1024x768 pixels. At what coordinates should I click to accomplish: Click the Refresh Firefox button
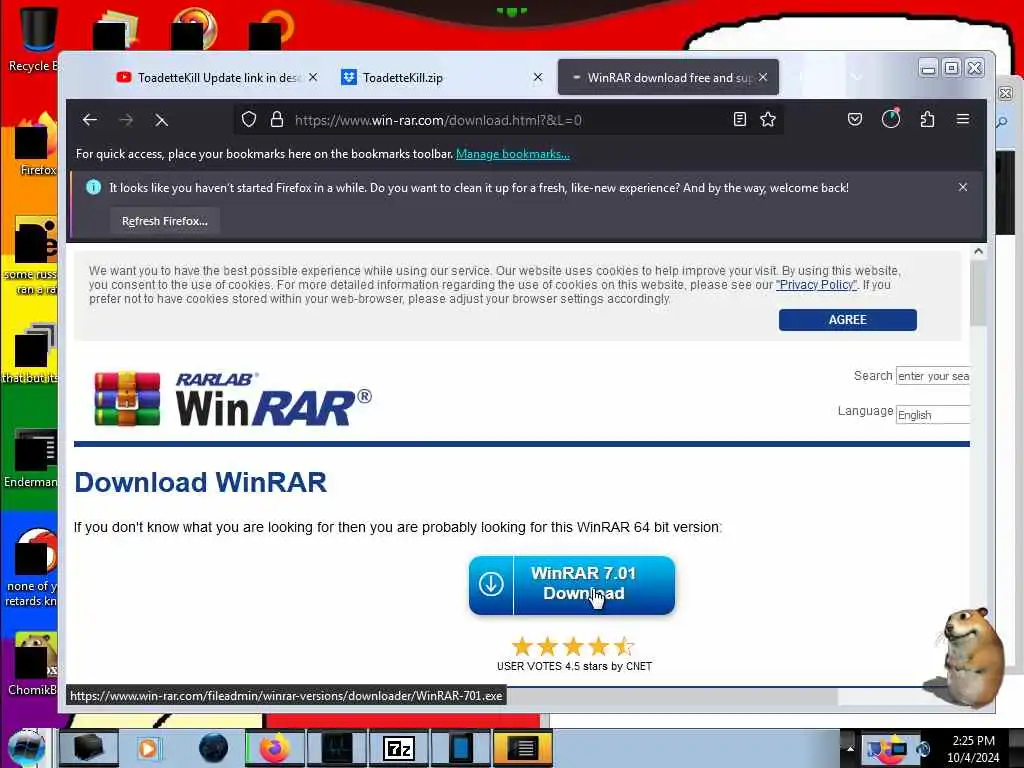point(165,221)
